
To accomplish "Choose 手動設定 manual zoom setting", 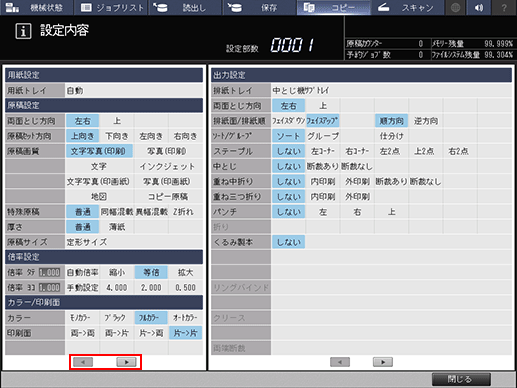I will [x=82, y=287].
